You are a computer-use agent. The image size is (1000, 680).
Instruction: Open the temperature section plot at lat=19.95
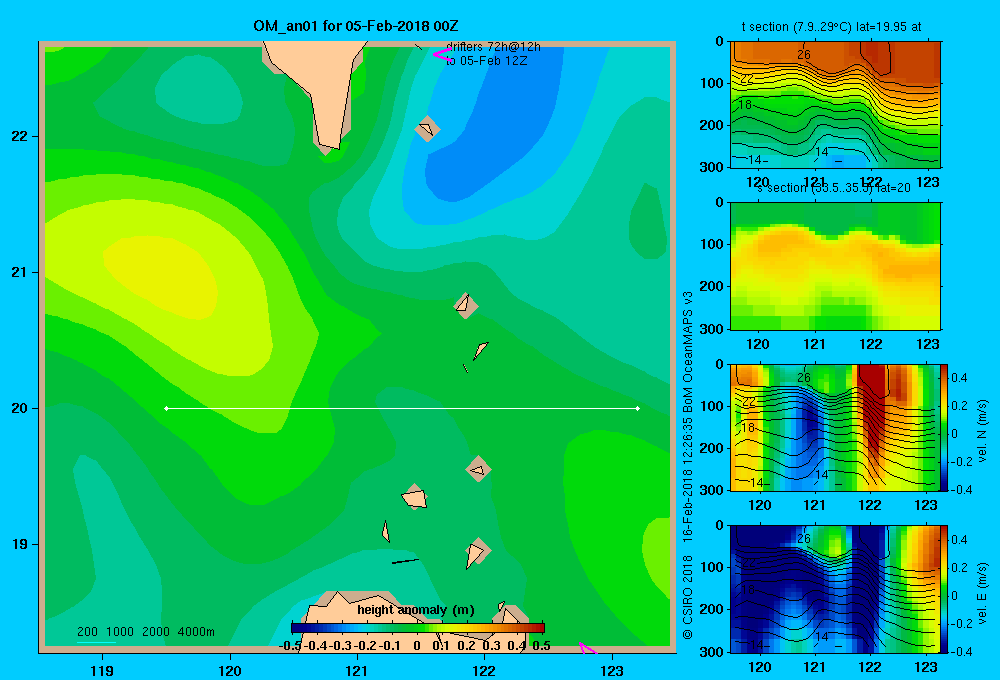click(835, 105)
